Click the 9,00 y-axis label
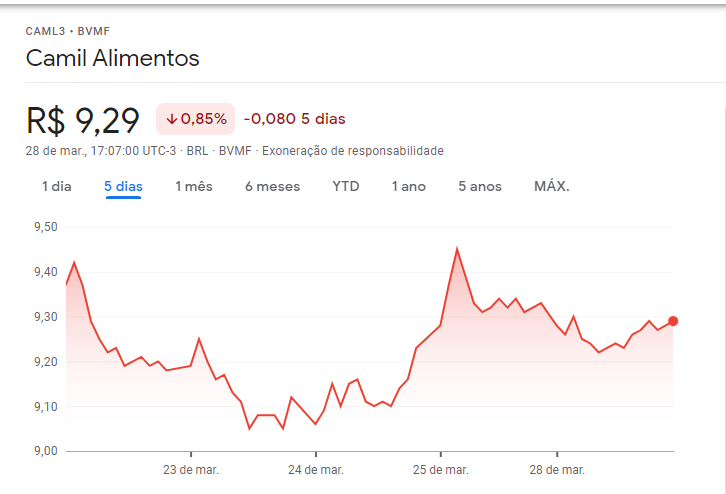726x494 pixels. click(x=46, y=451)
